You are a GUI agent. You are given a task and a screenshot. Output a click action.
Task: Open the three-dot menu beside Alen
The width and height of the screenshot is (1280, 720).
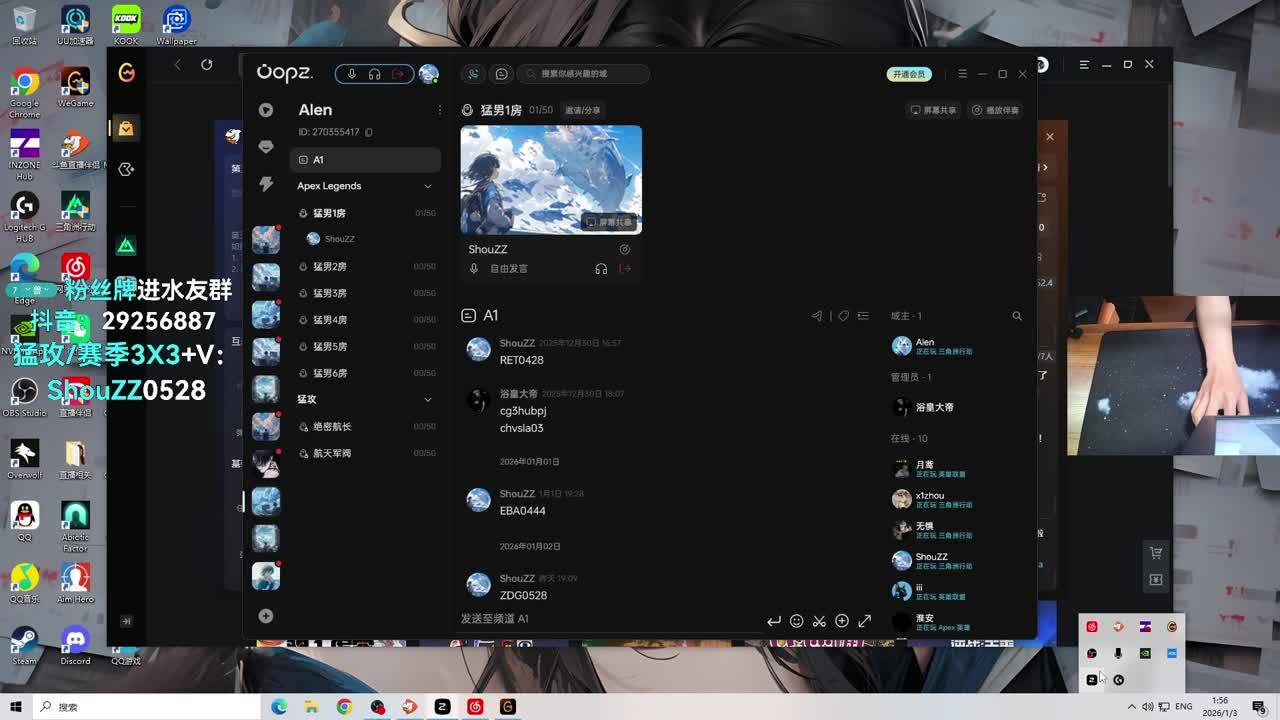tap(439, 110)
